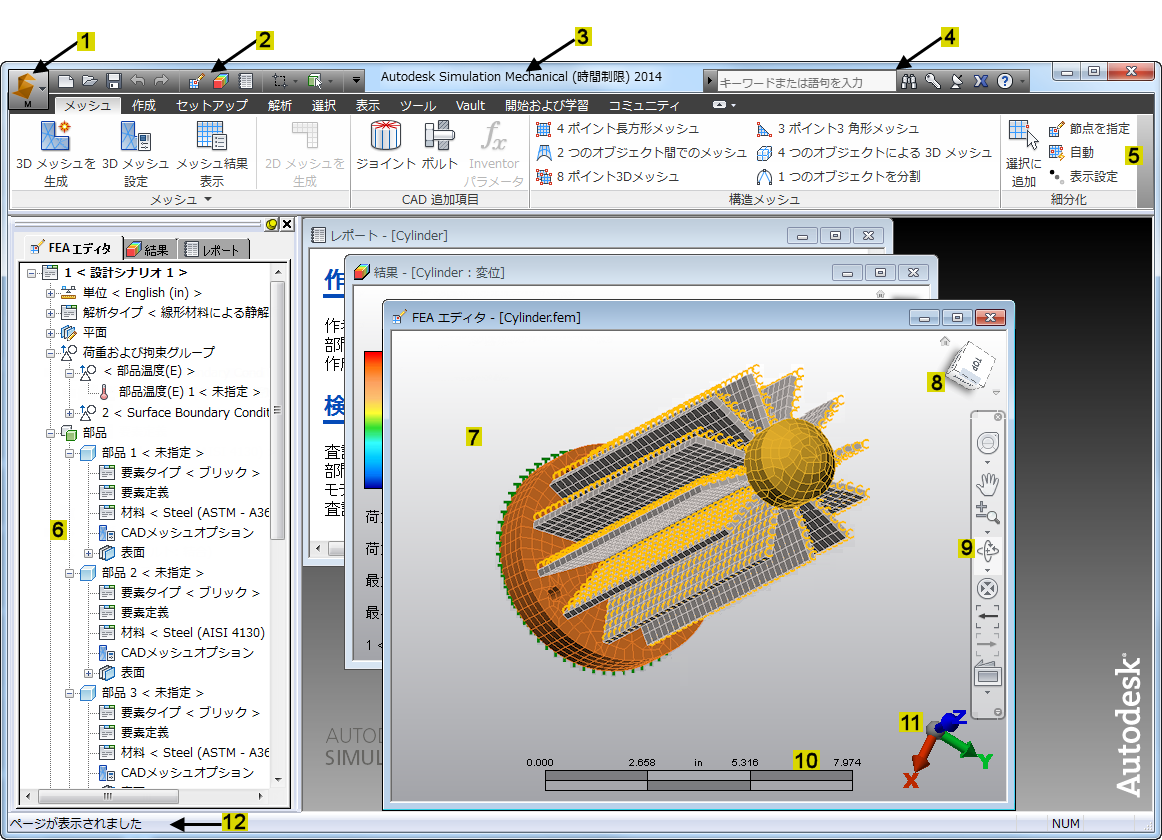The width and height of the screenshot is (1162, 840).
Task: Expand the 解析タイプ tree node
Action: pos(50,313)
